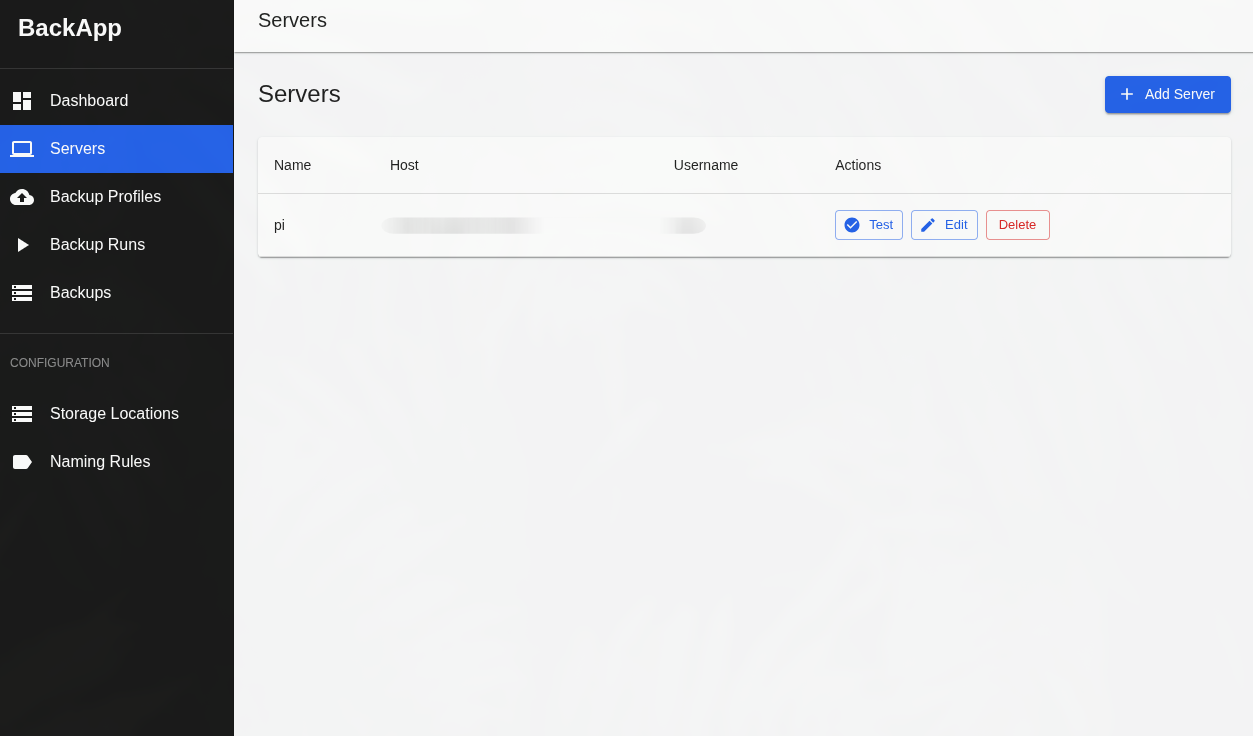Click the Backups storage icon

point(22,293)
